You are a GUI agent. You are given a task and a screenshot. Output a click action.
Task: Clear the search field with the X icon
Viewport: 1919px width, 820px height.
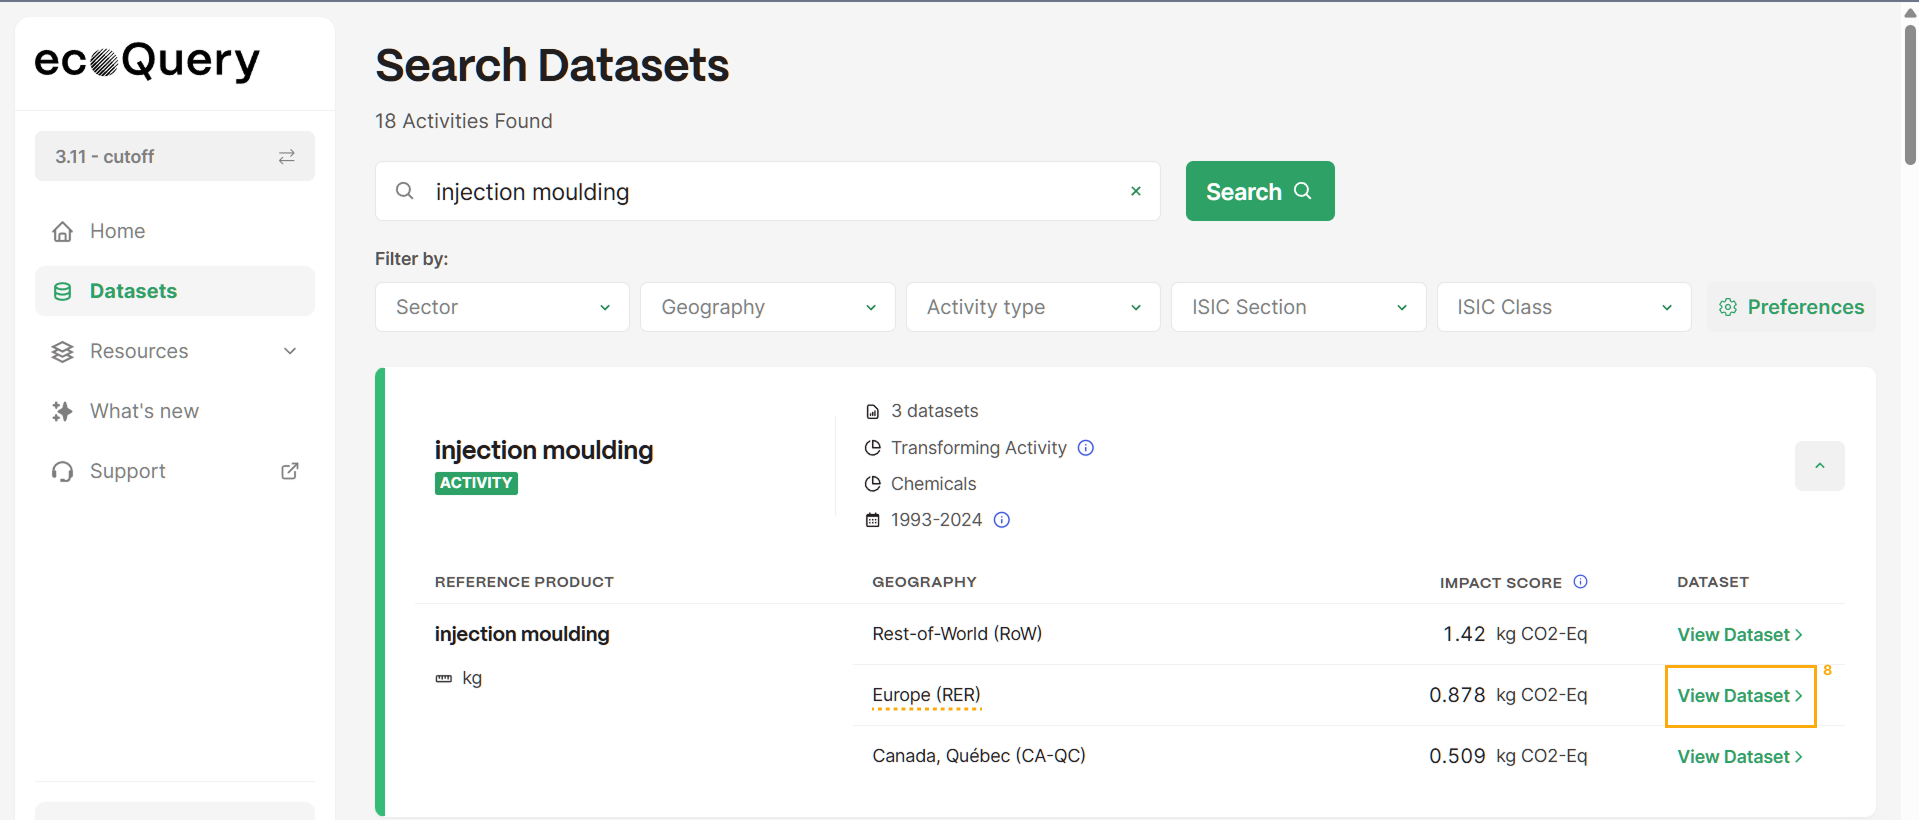[1136, 191]
